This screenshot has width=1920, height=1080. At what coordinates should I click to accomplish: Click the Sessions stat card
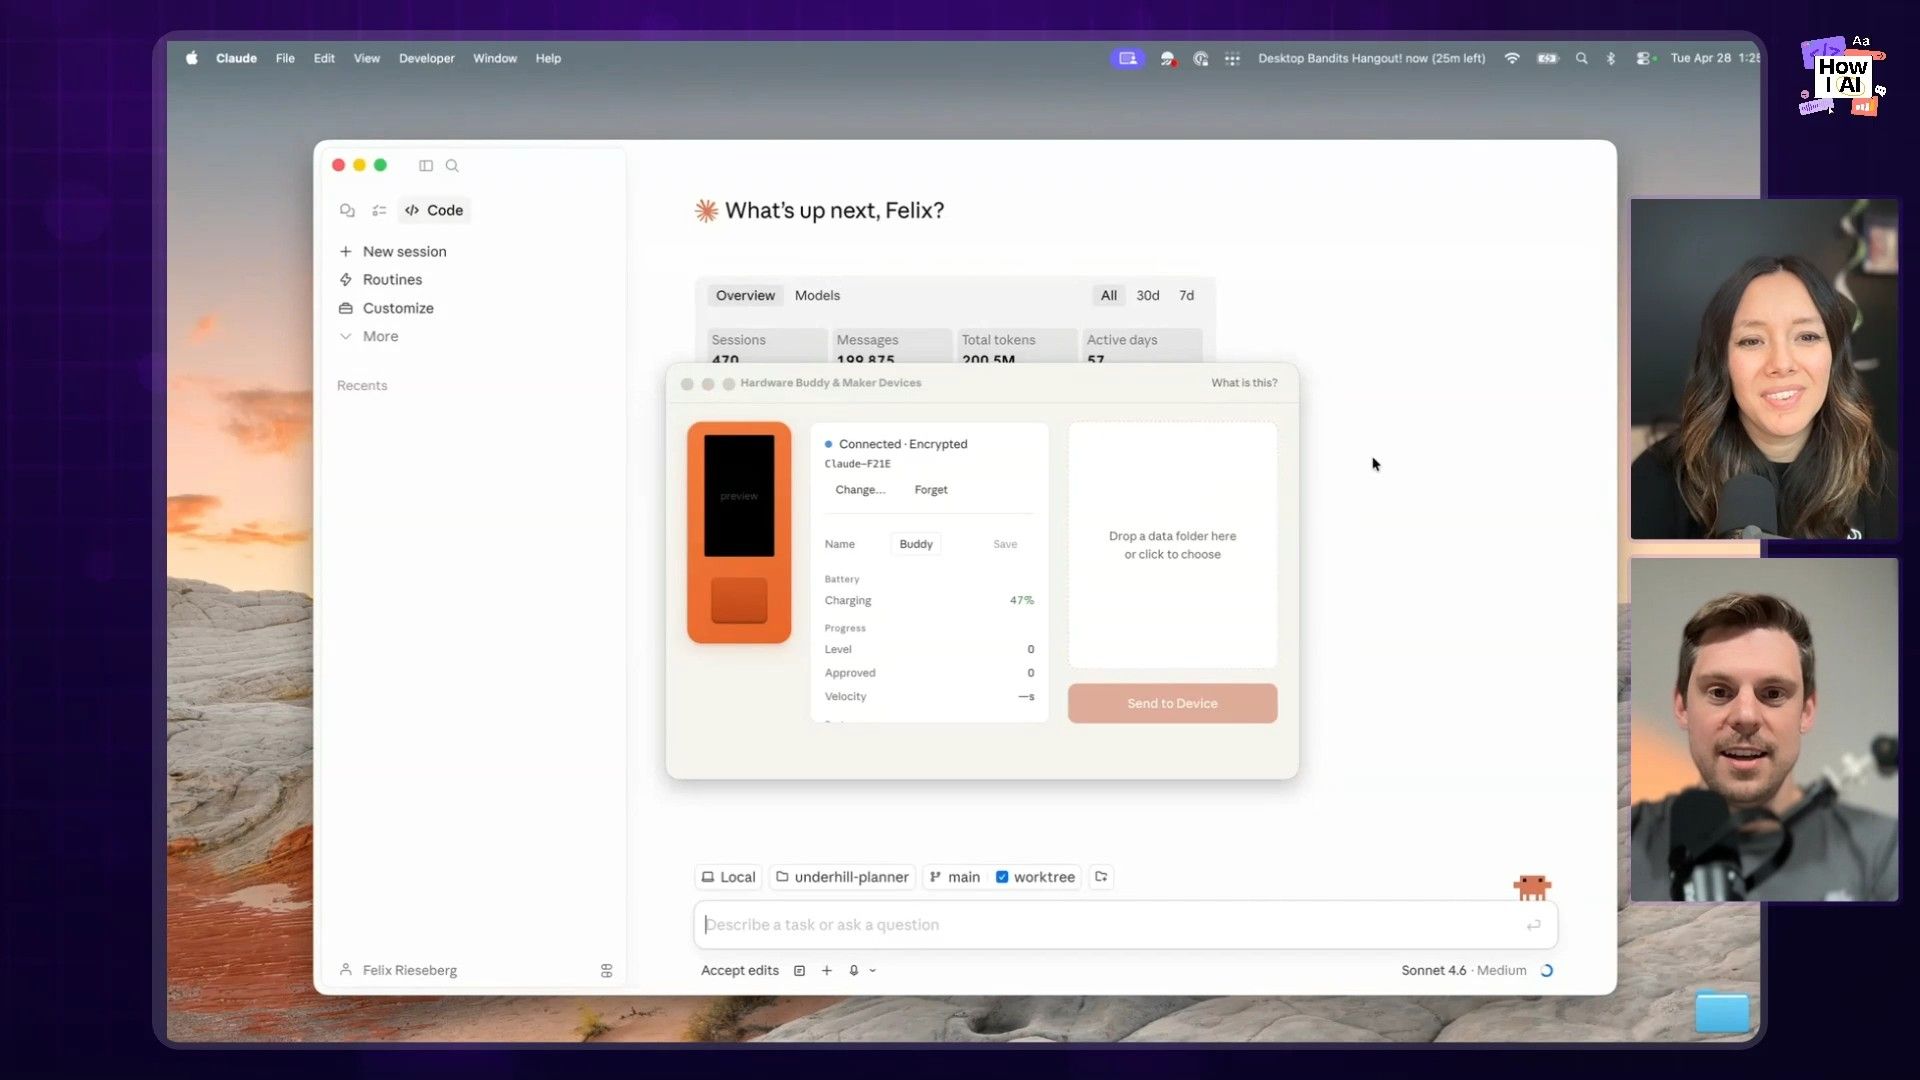click(767, 346)
